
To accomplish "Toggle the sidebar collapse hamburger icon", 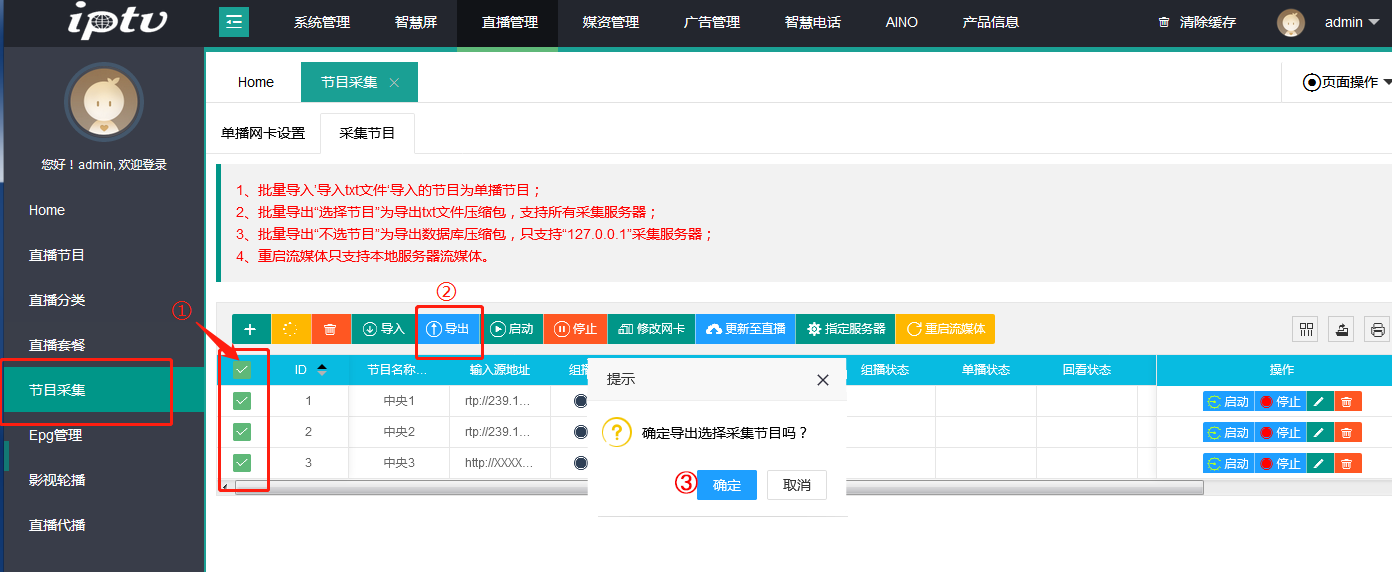I will tap(234, 22).
